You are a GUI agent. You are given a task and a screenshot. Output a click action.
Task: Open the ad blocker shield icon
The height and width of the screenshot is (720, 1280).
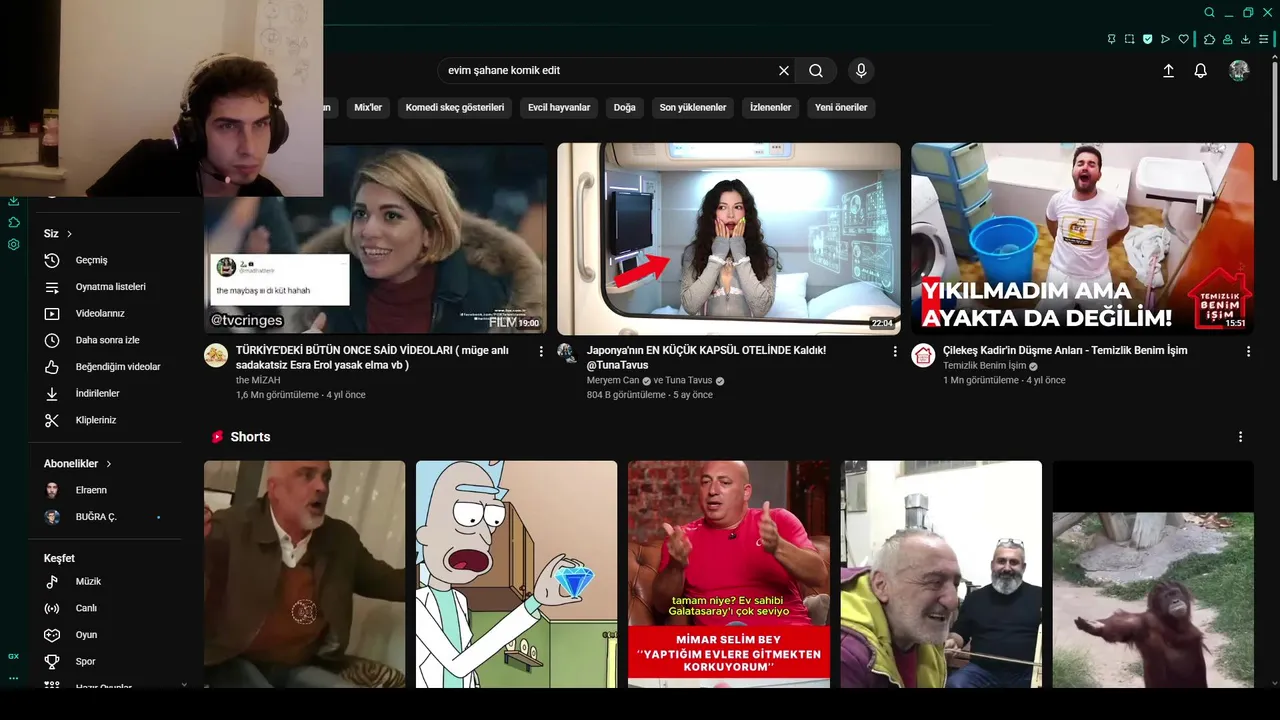[1148, 39]
